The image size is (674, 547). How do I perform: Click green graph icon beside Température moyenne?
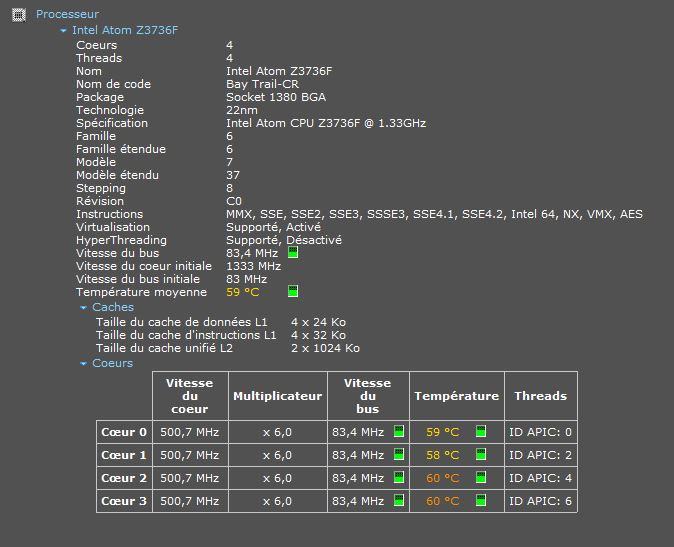pyautogui.click(x=293, y=291)
